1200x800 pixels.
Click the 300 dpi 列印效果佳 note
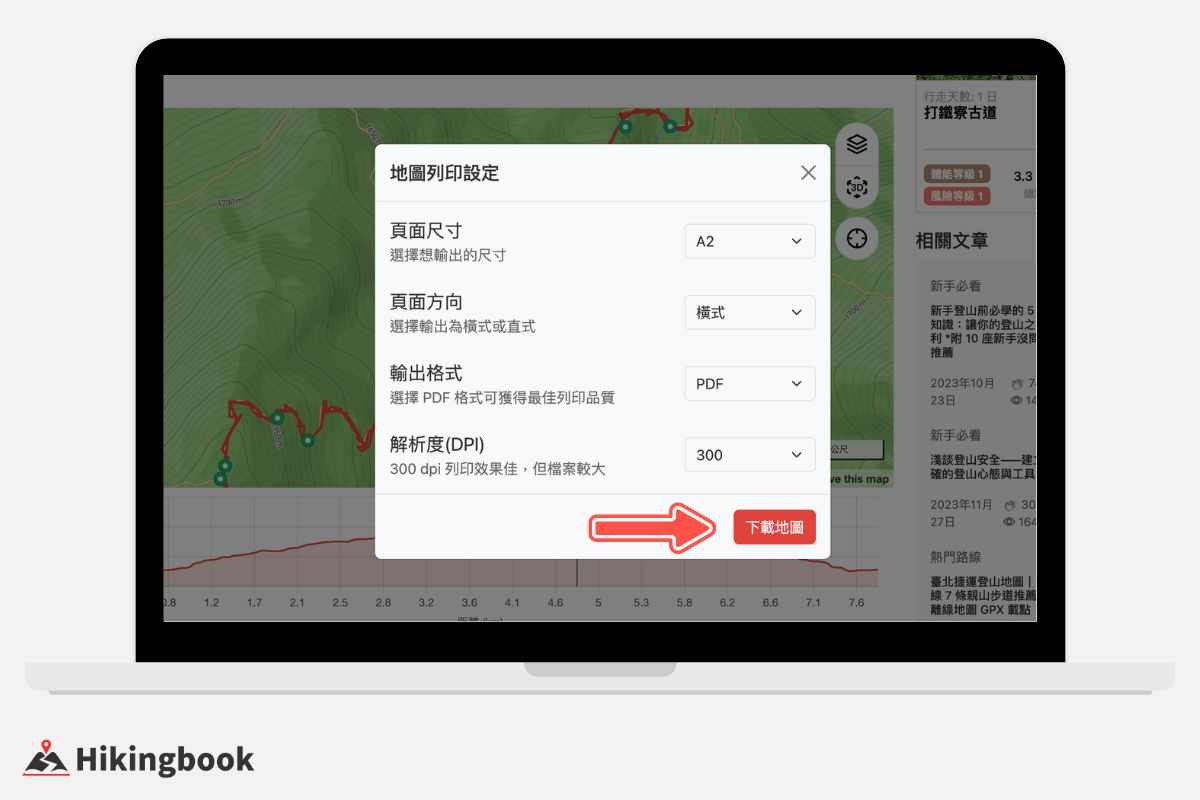pyautogui.click(x=498, y=468)
